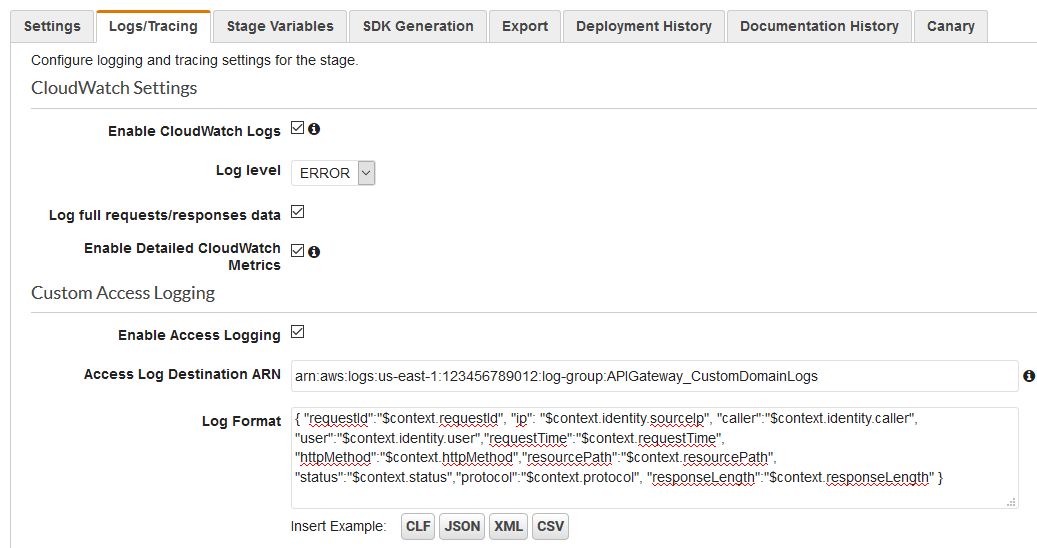Switch to the Settings tab
1037x548 pixels.
click(x=52, y=26)
